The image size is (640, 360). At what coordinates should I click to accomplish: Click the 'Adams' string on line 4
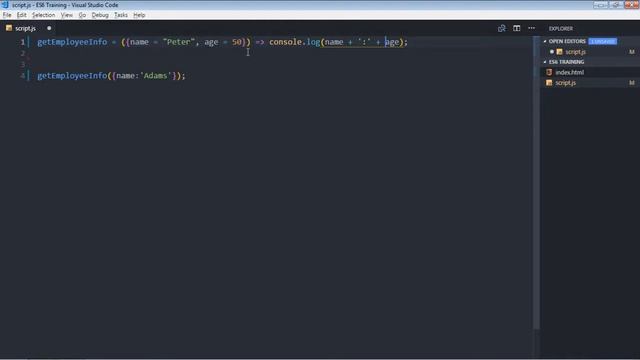pos(156,76)
